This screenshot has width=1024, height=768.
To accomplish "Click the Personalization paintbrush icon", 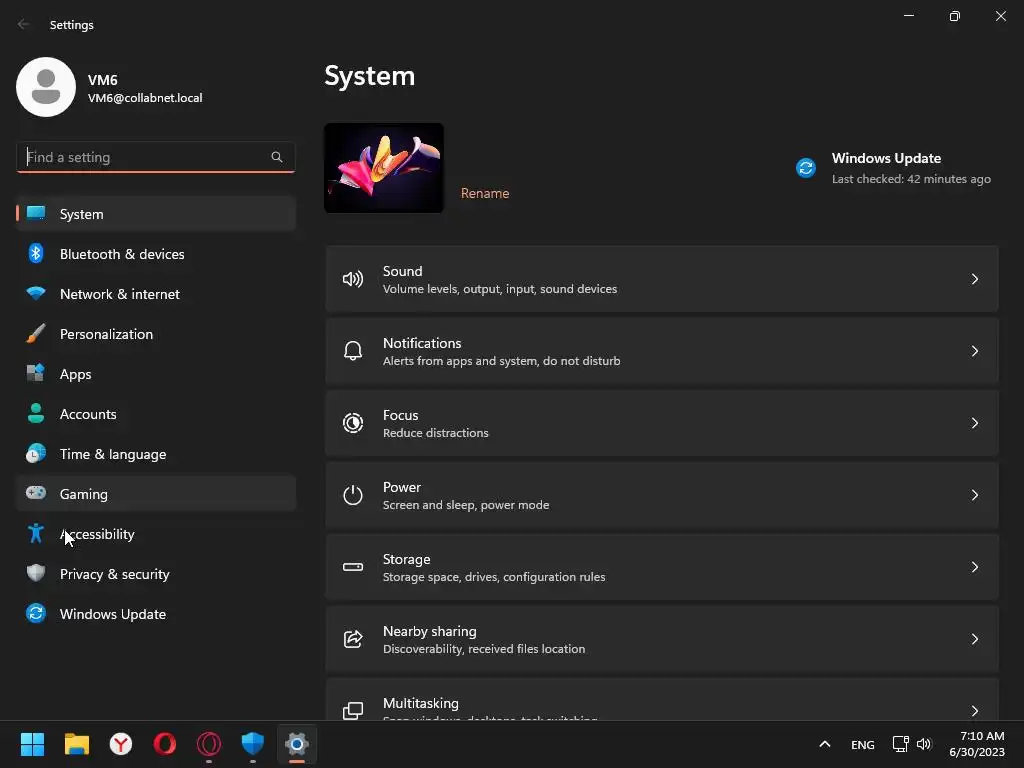I will [36, 334].
